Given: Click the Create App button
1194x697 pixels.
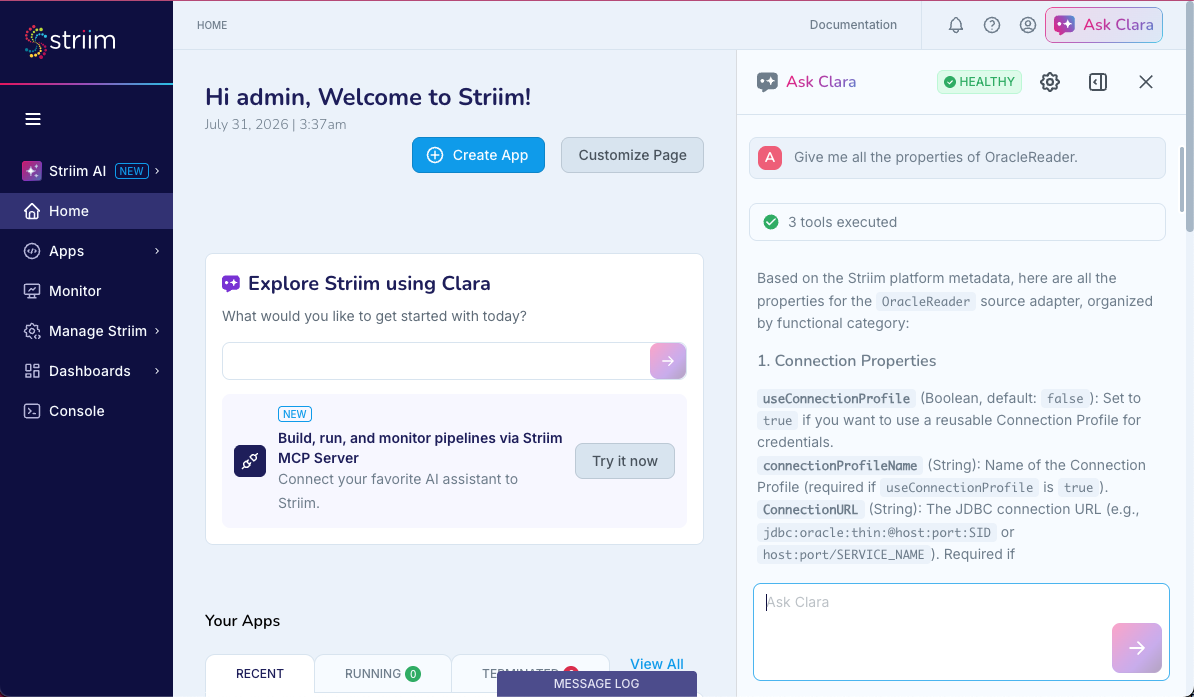Looking at the screenshot, I should [x=478, y=155].
